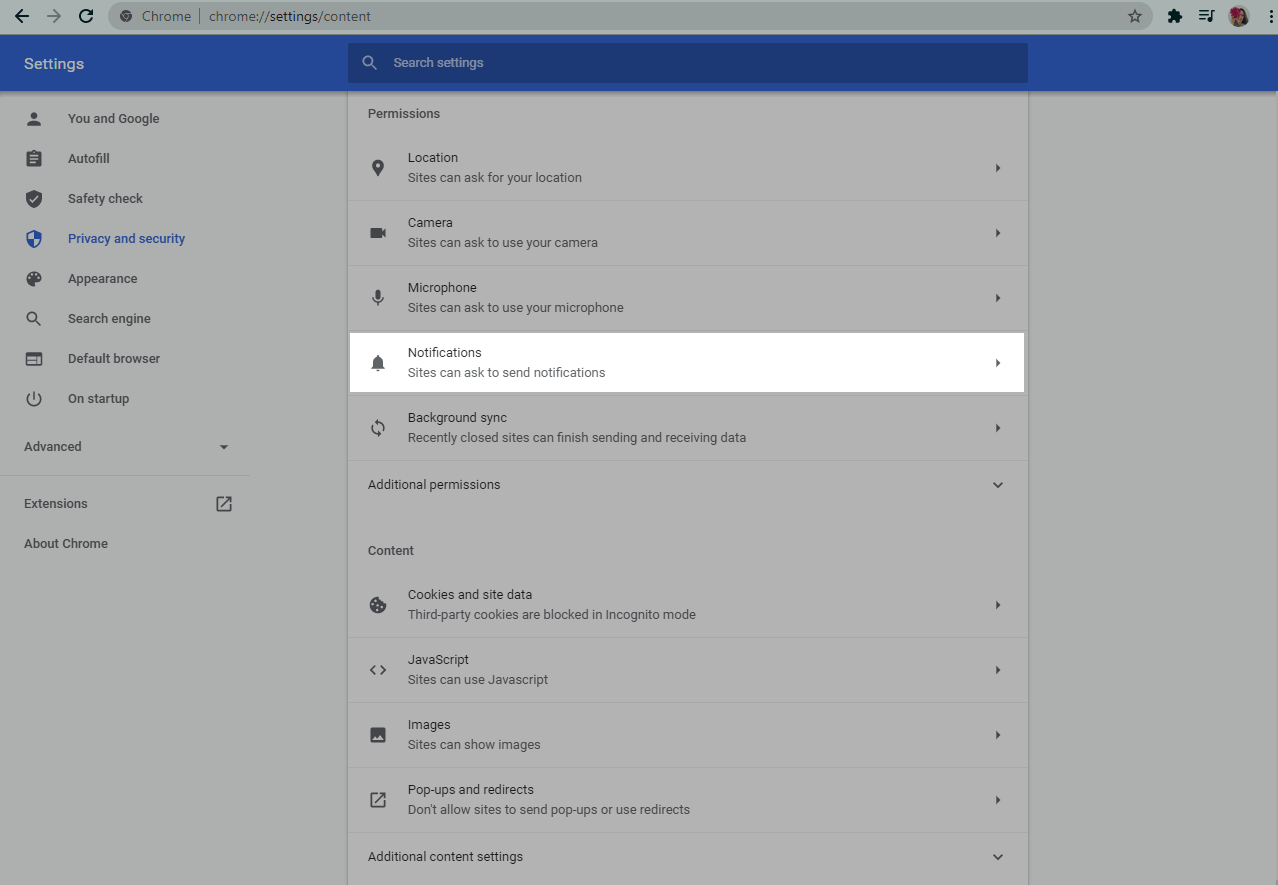This screenshot has height=885, width=1278.
Task: Expand the Additional permissions section
Action: click(x=997, y=485)
